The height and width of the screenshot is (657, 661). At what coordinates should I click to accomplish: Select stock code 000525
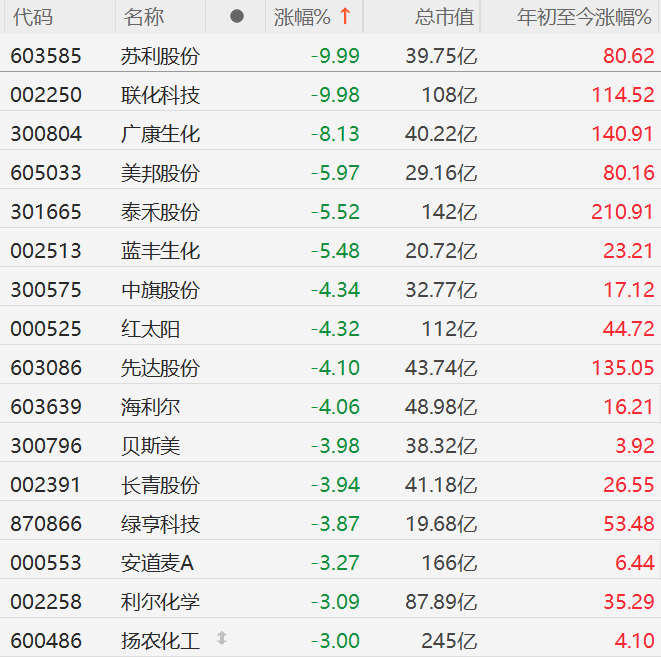pyautogui.click(x=46, y=329)
